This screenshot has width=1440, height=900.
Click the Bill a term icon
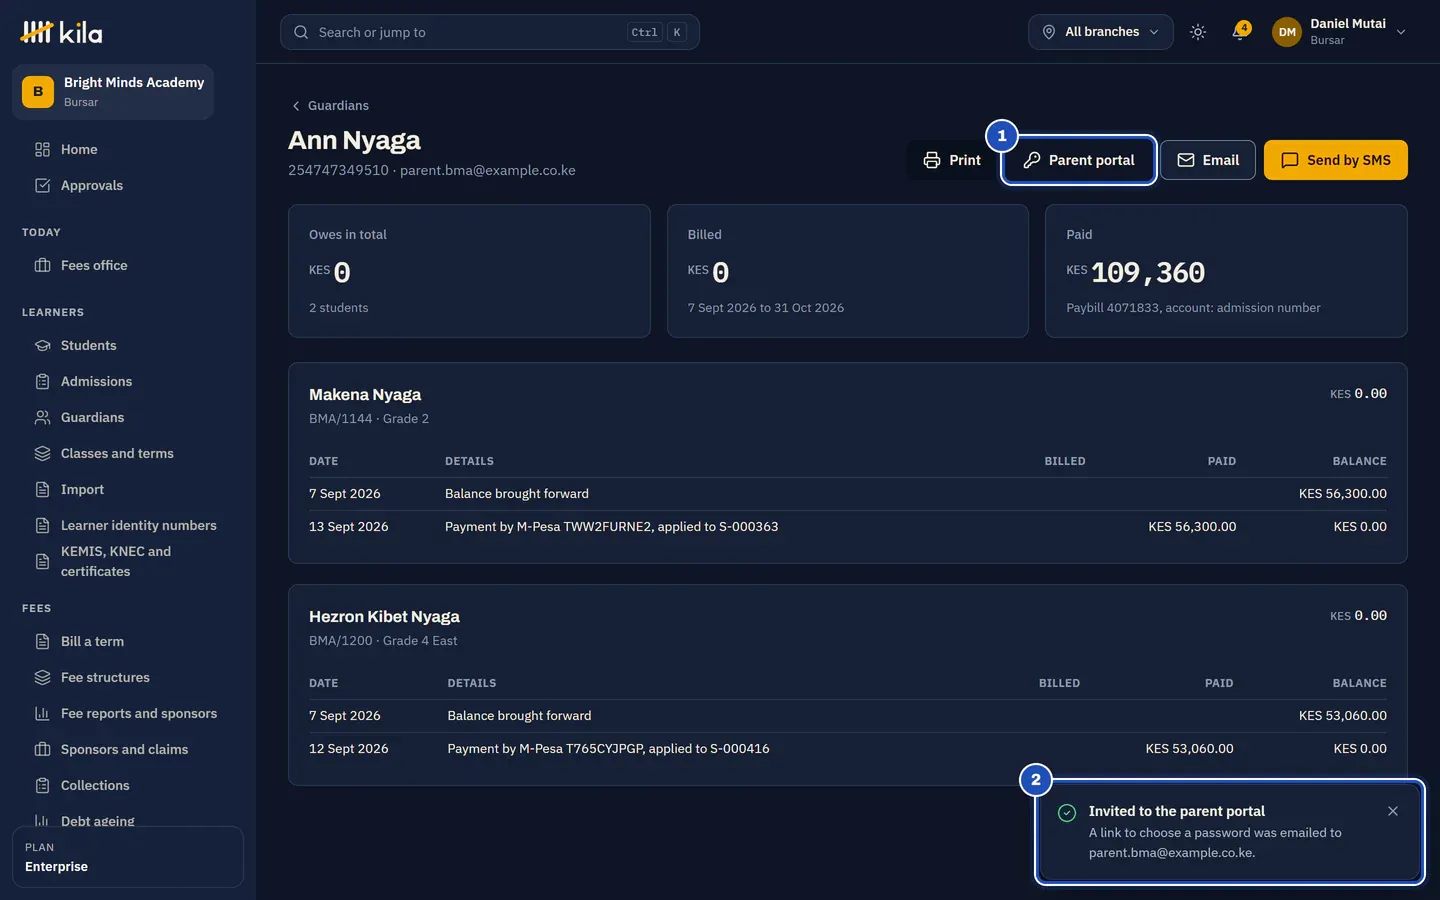coord(42,641)
